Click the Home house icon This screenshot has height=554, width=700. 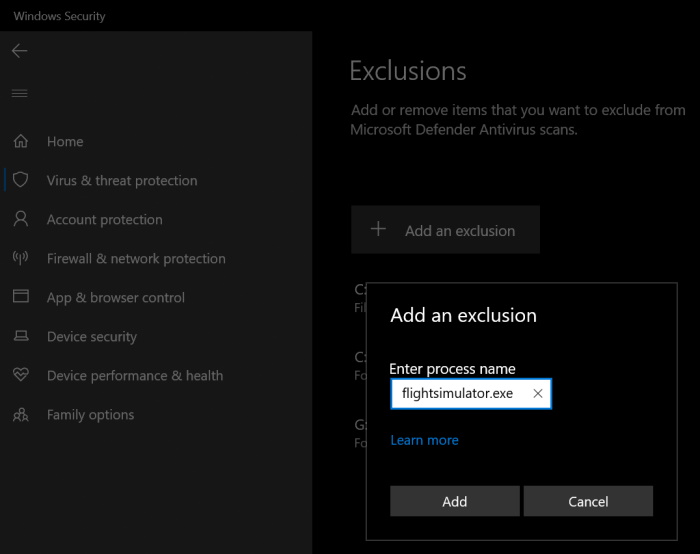[21, 141]
